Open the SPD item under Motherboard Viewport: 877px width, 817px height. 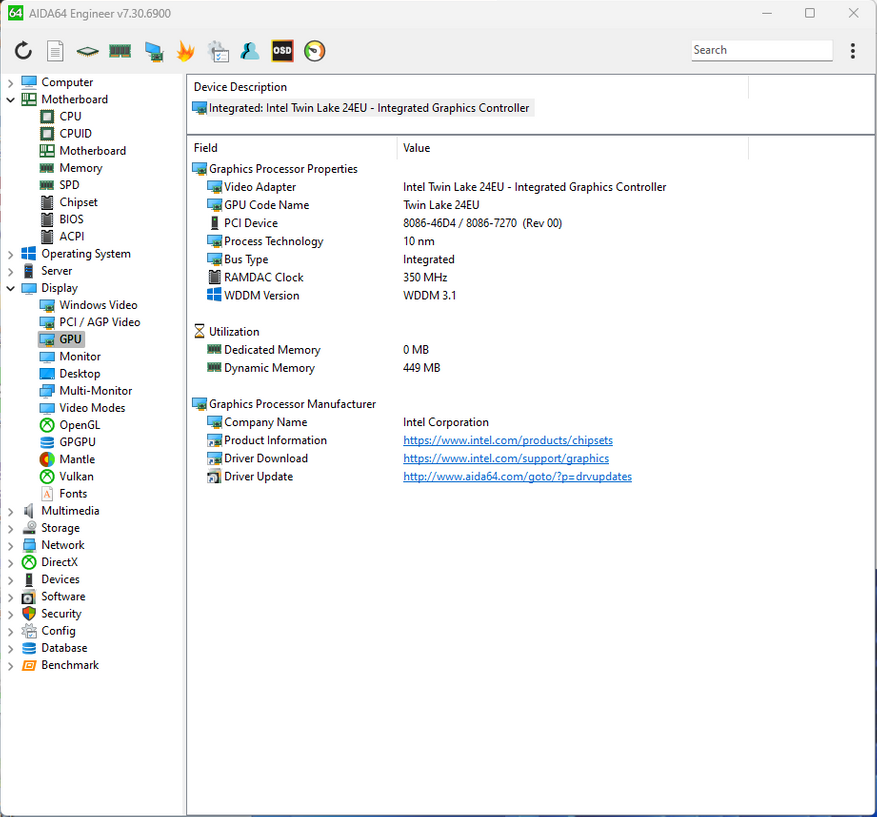[x=69, y=185]
